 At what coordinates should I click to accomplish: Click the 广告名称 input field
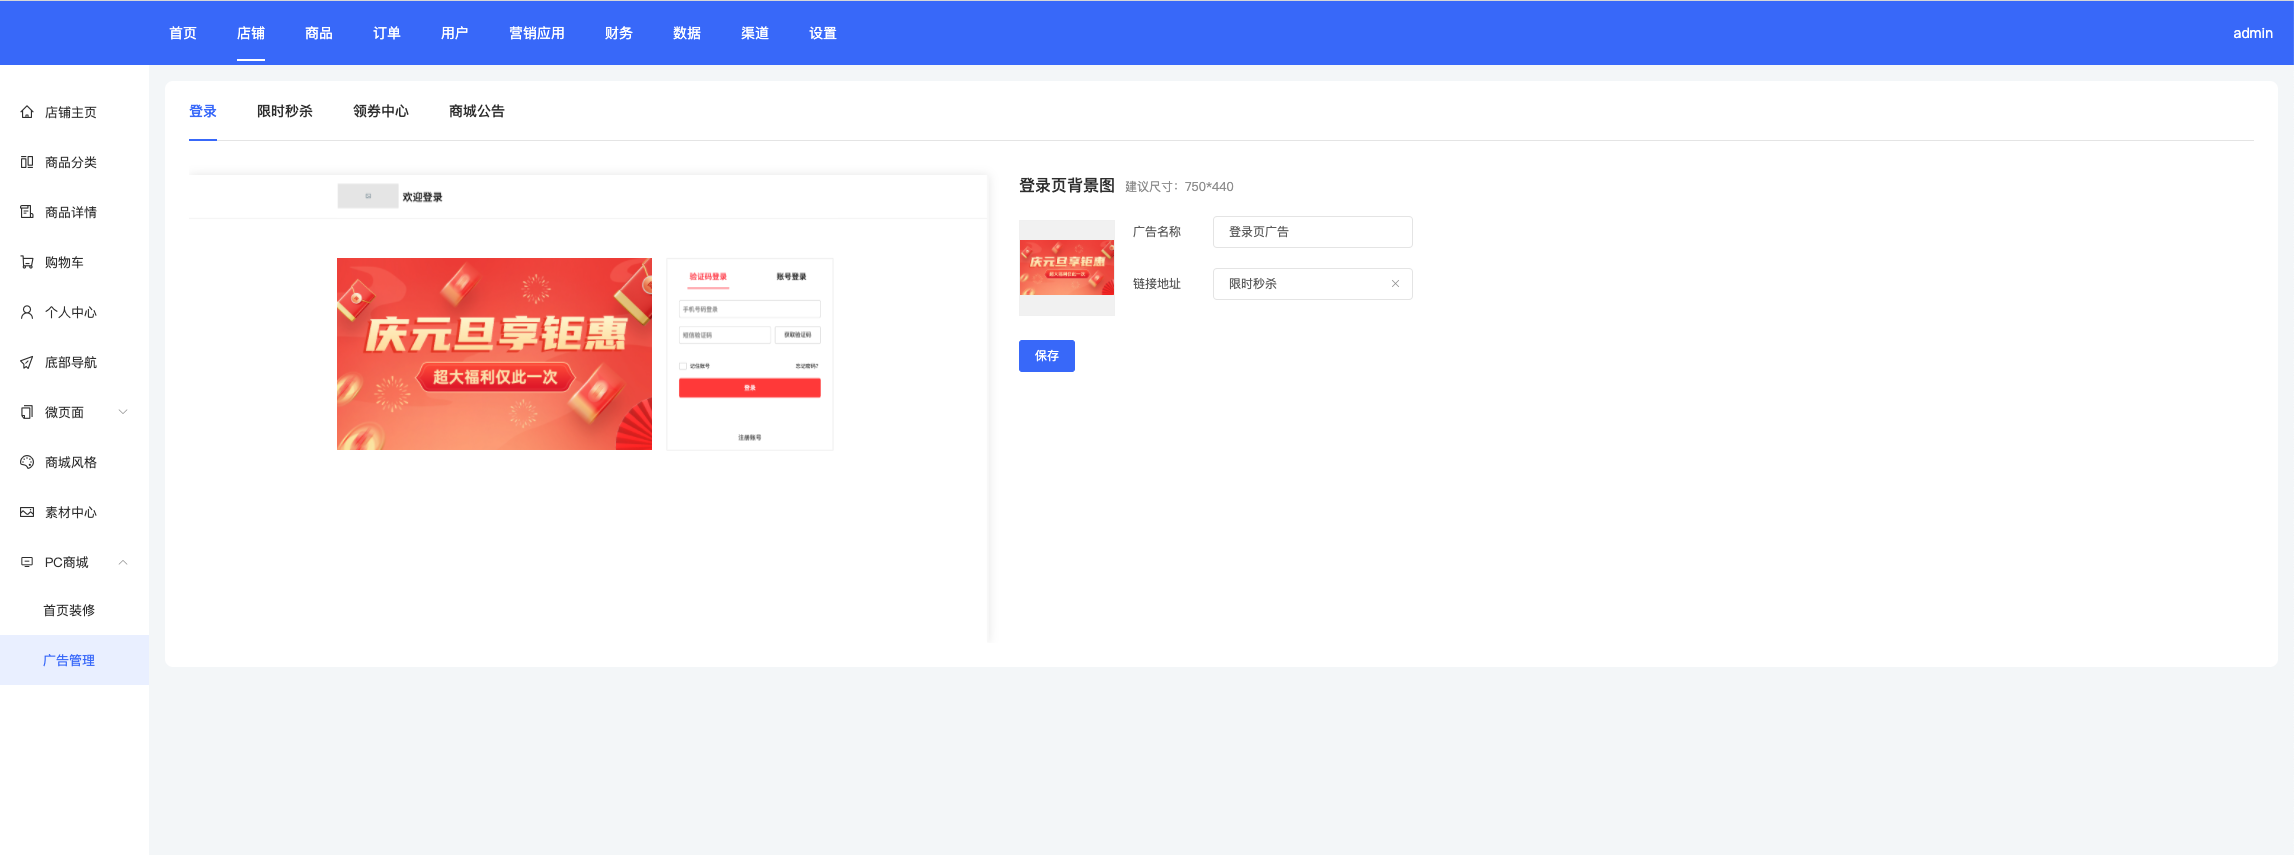click(x=1312, y=232)
